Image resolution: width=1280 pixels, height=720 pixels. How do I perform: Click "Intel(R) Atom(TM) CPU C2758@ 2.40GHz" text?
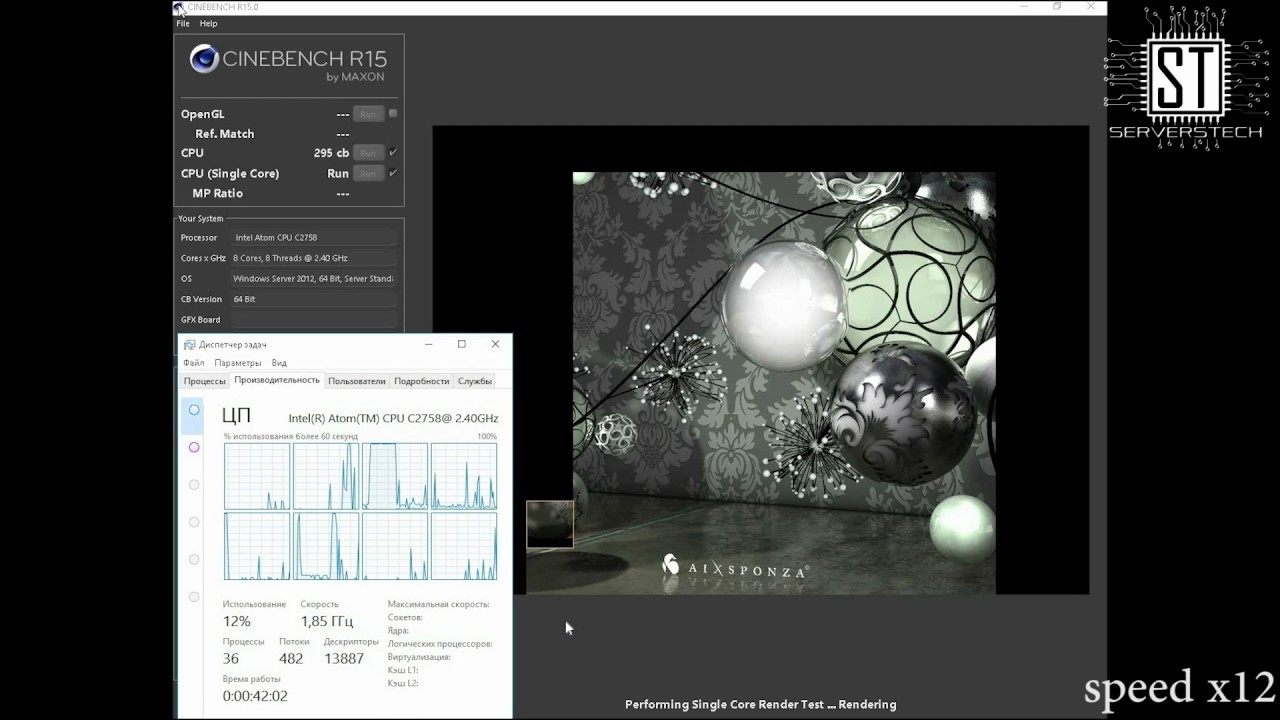tap(393, 418)
